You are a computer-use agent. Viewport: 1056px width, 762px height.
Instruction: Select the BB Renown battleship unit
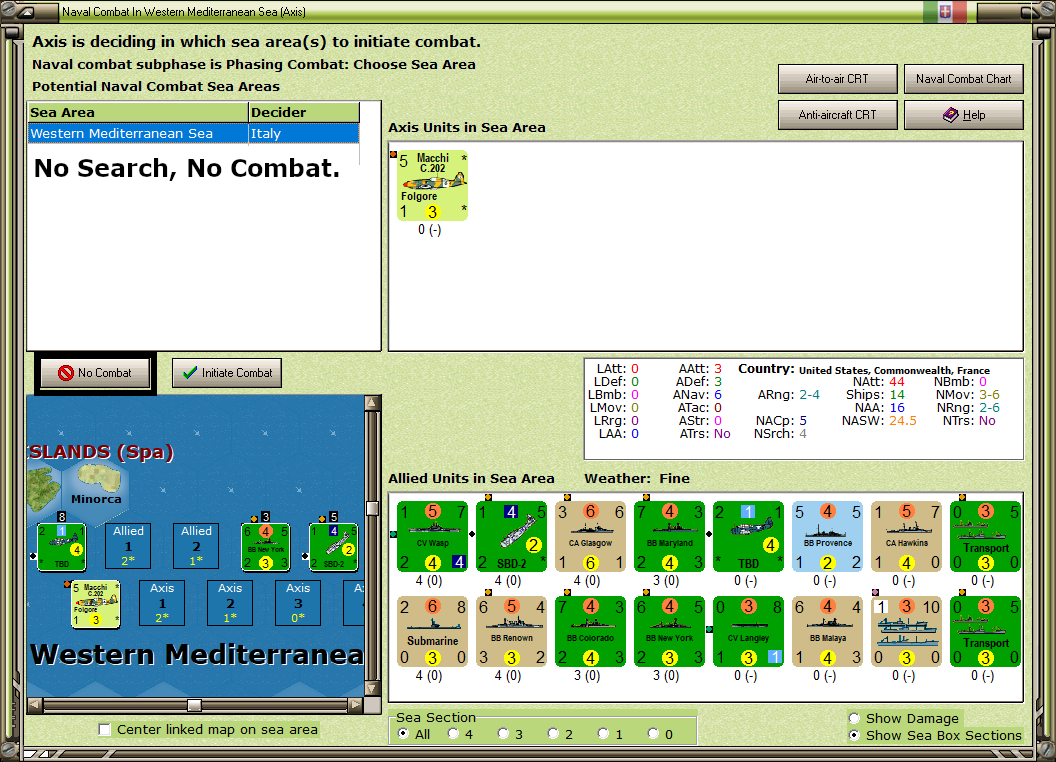point(511,631)
